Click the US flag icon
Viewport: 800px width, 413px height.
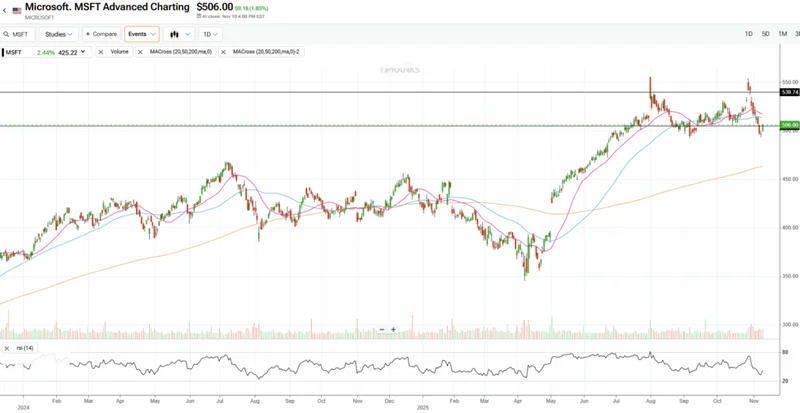17,10
